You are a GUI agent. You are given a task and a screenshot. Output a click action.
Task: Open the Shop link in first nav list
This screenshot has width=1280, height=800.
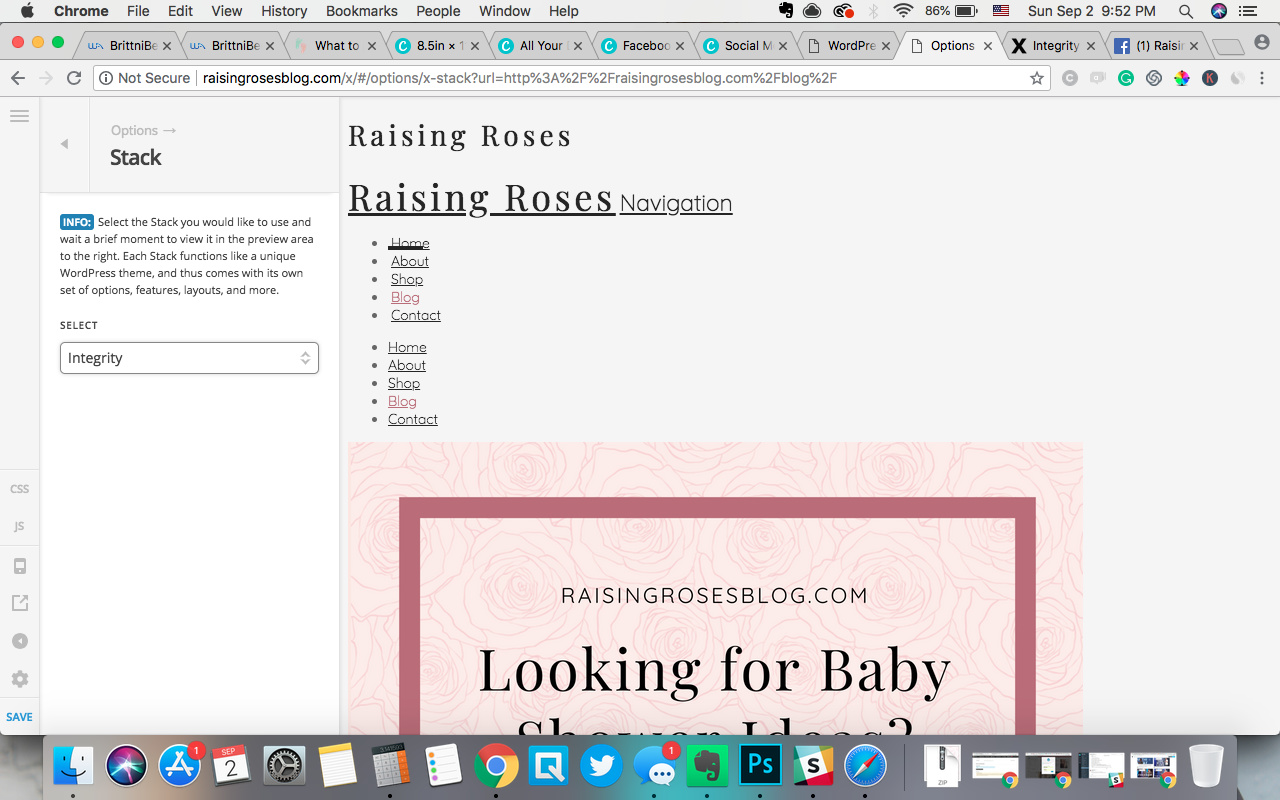tap(407, 279)
